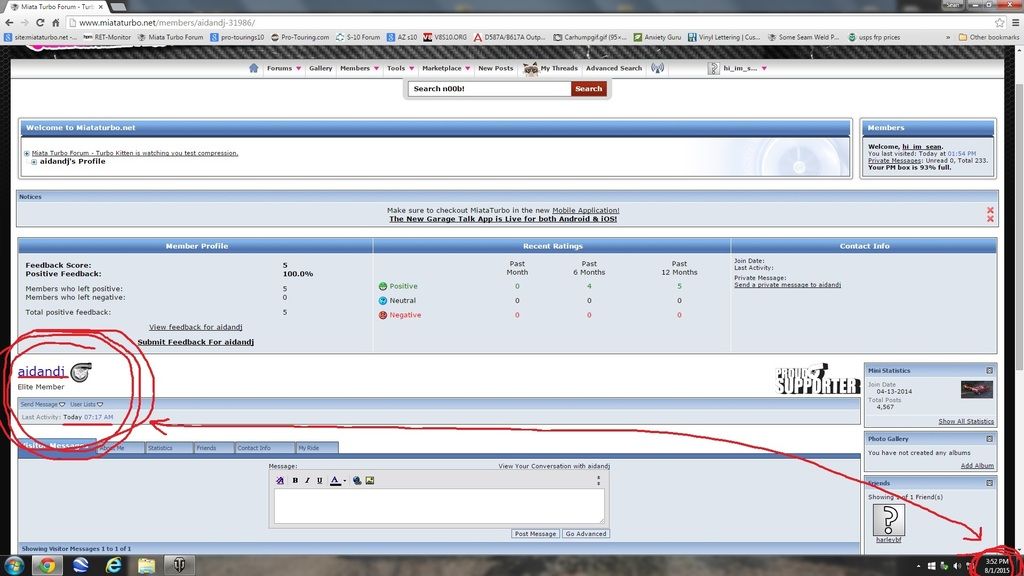The image size is (1024, 576).
Task: Open Advanced Search from the navbar
Action: [614, 68]
